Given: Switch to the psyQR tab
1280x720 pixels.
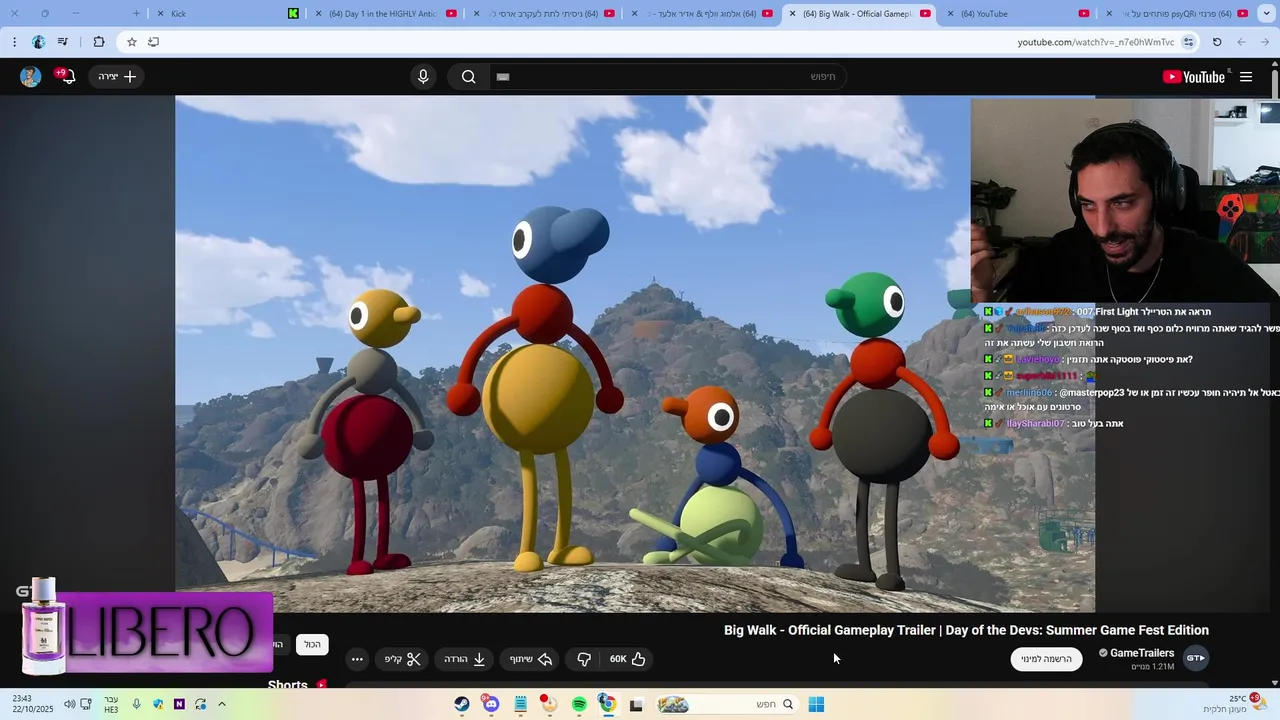Looking at the screenshot, I should pyautogui.click(x=1175, y=14).
